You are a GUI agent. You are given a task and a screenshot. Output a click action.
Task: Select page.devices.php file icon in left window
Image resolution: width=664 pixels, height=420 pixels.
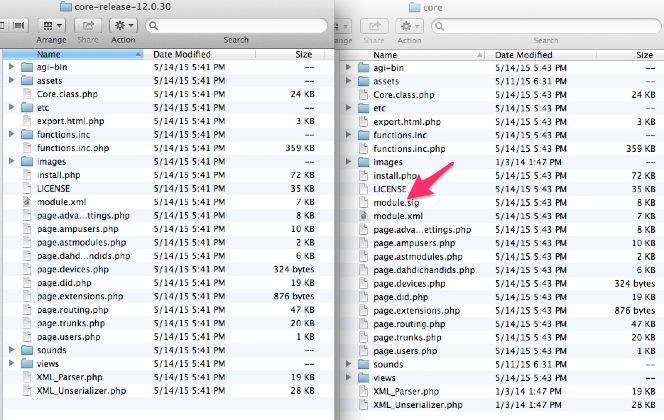click(x=27, y=269)
